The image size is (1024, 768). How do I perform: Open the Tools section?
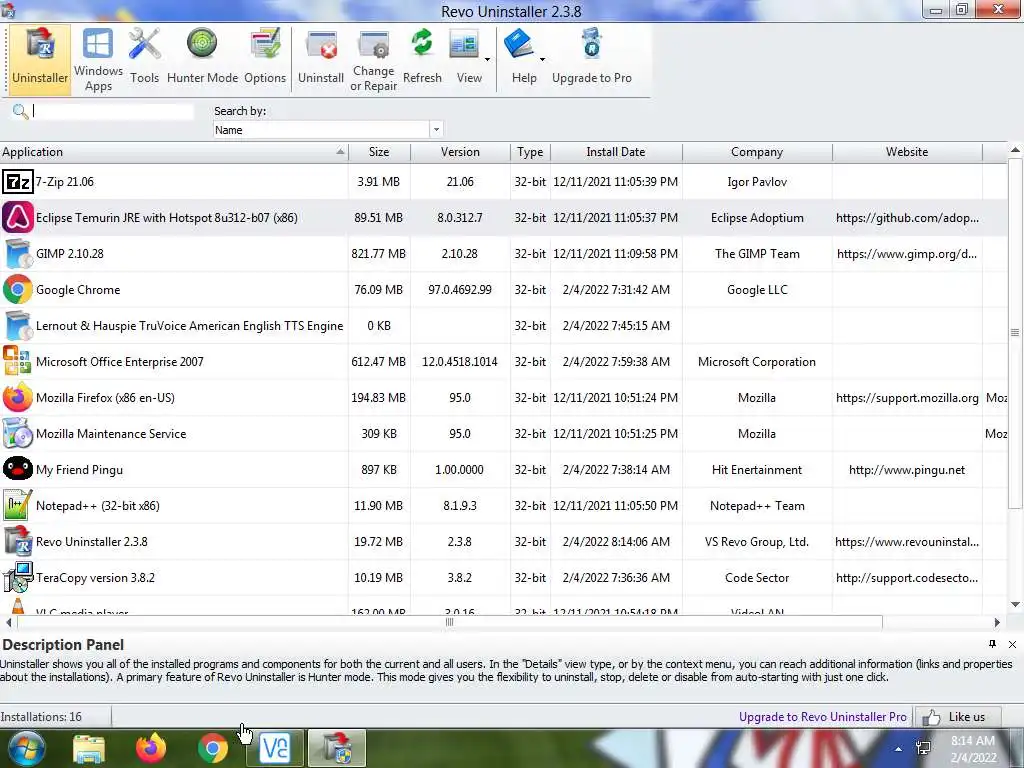pos(144,59)
